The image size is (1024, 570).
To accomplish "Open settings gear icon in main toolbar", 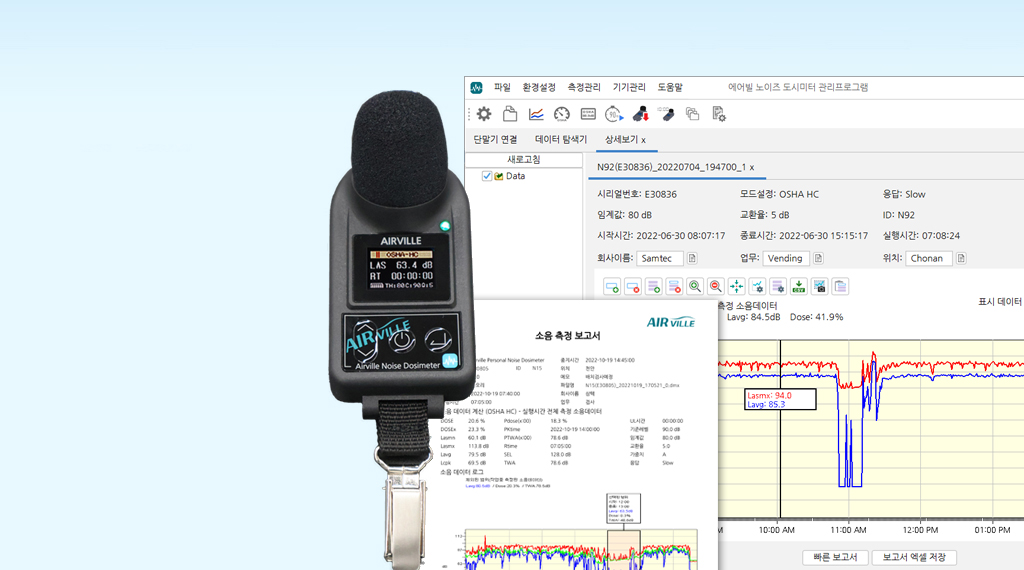I will point(484,114).
